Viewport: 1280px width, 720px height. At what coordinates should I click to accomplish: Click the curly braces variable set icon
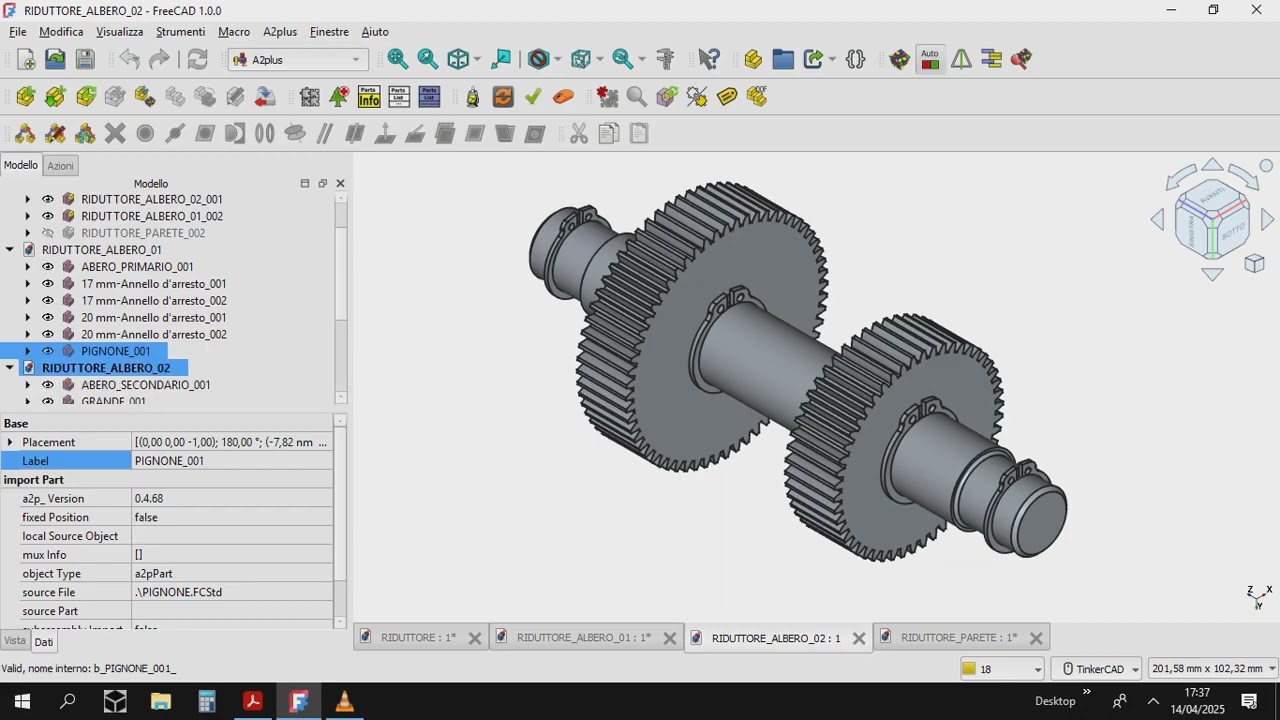tap(855, 59)
